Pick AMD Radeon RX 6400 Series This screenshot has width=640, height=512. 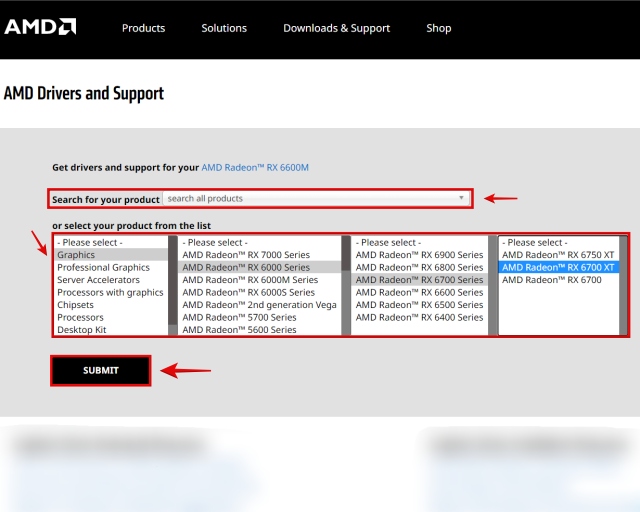click(x=420, y=317)
